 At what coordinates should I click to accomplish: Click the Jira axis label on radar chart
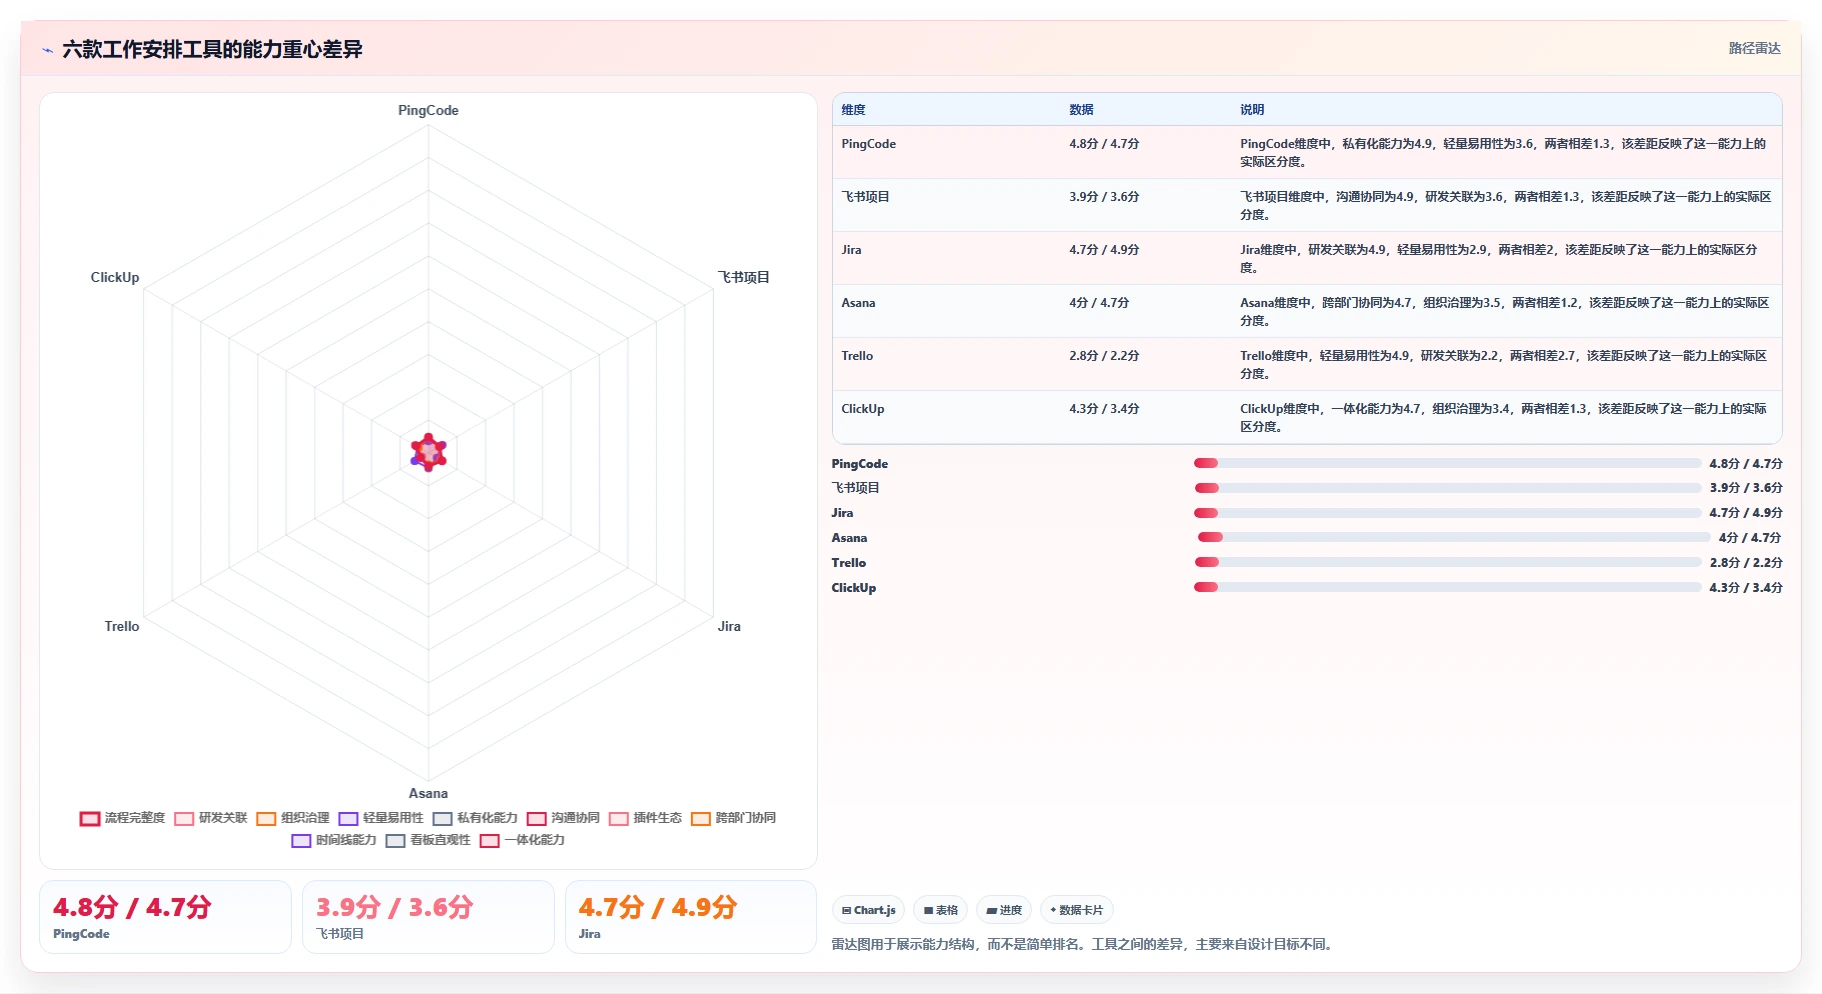pyautogui.click(x=729, y=626)
